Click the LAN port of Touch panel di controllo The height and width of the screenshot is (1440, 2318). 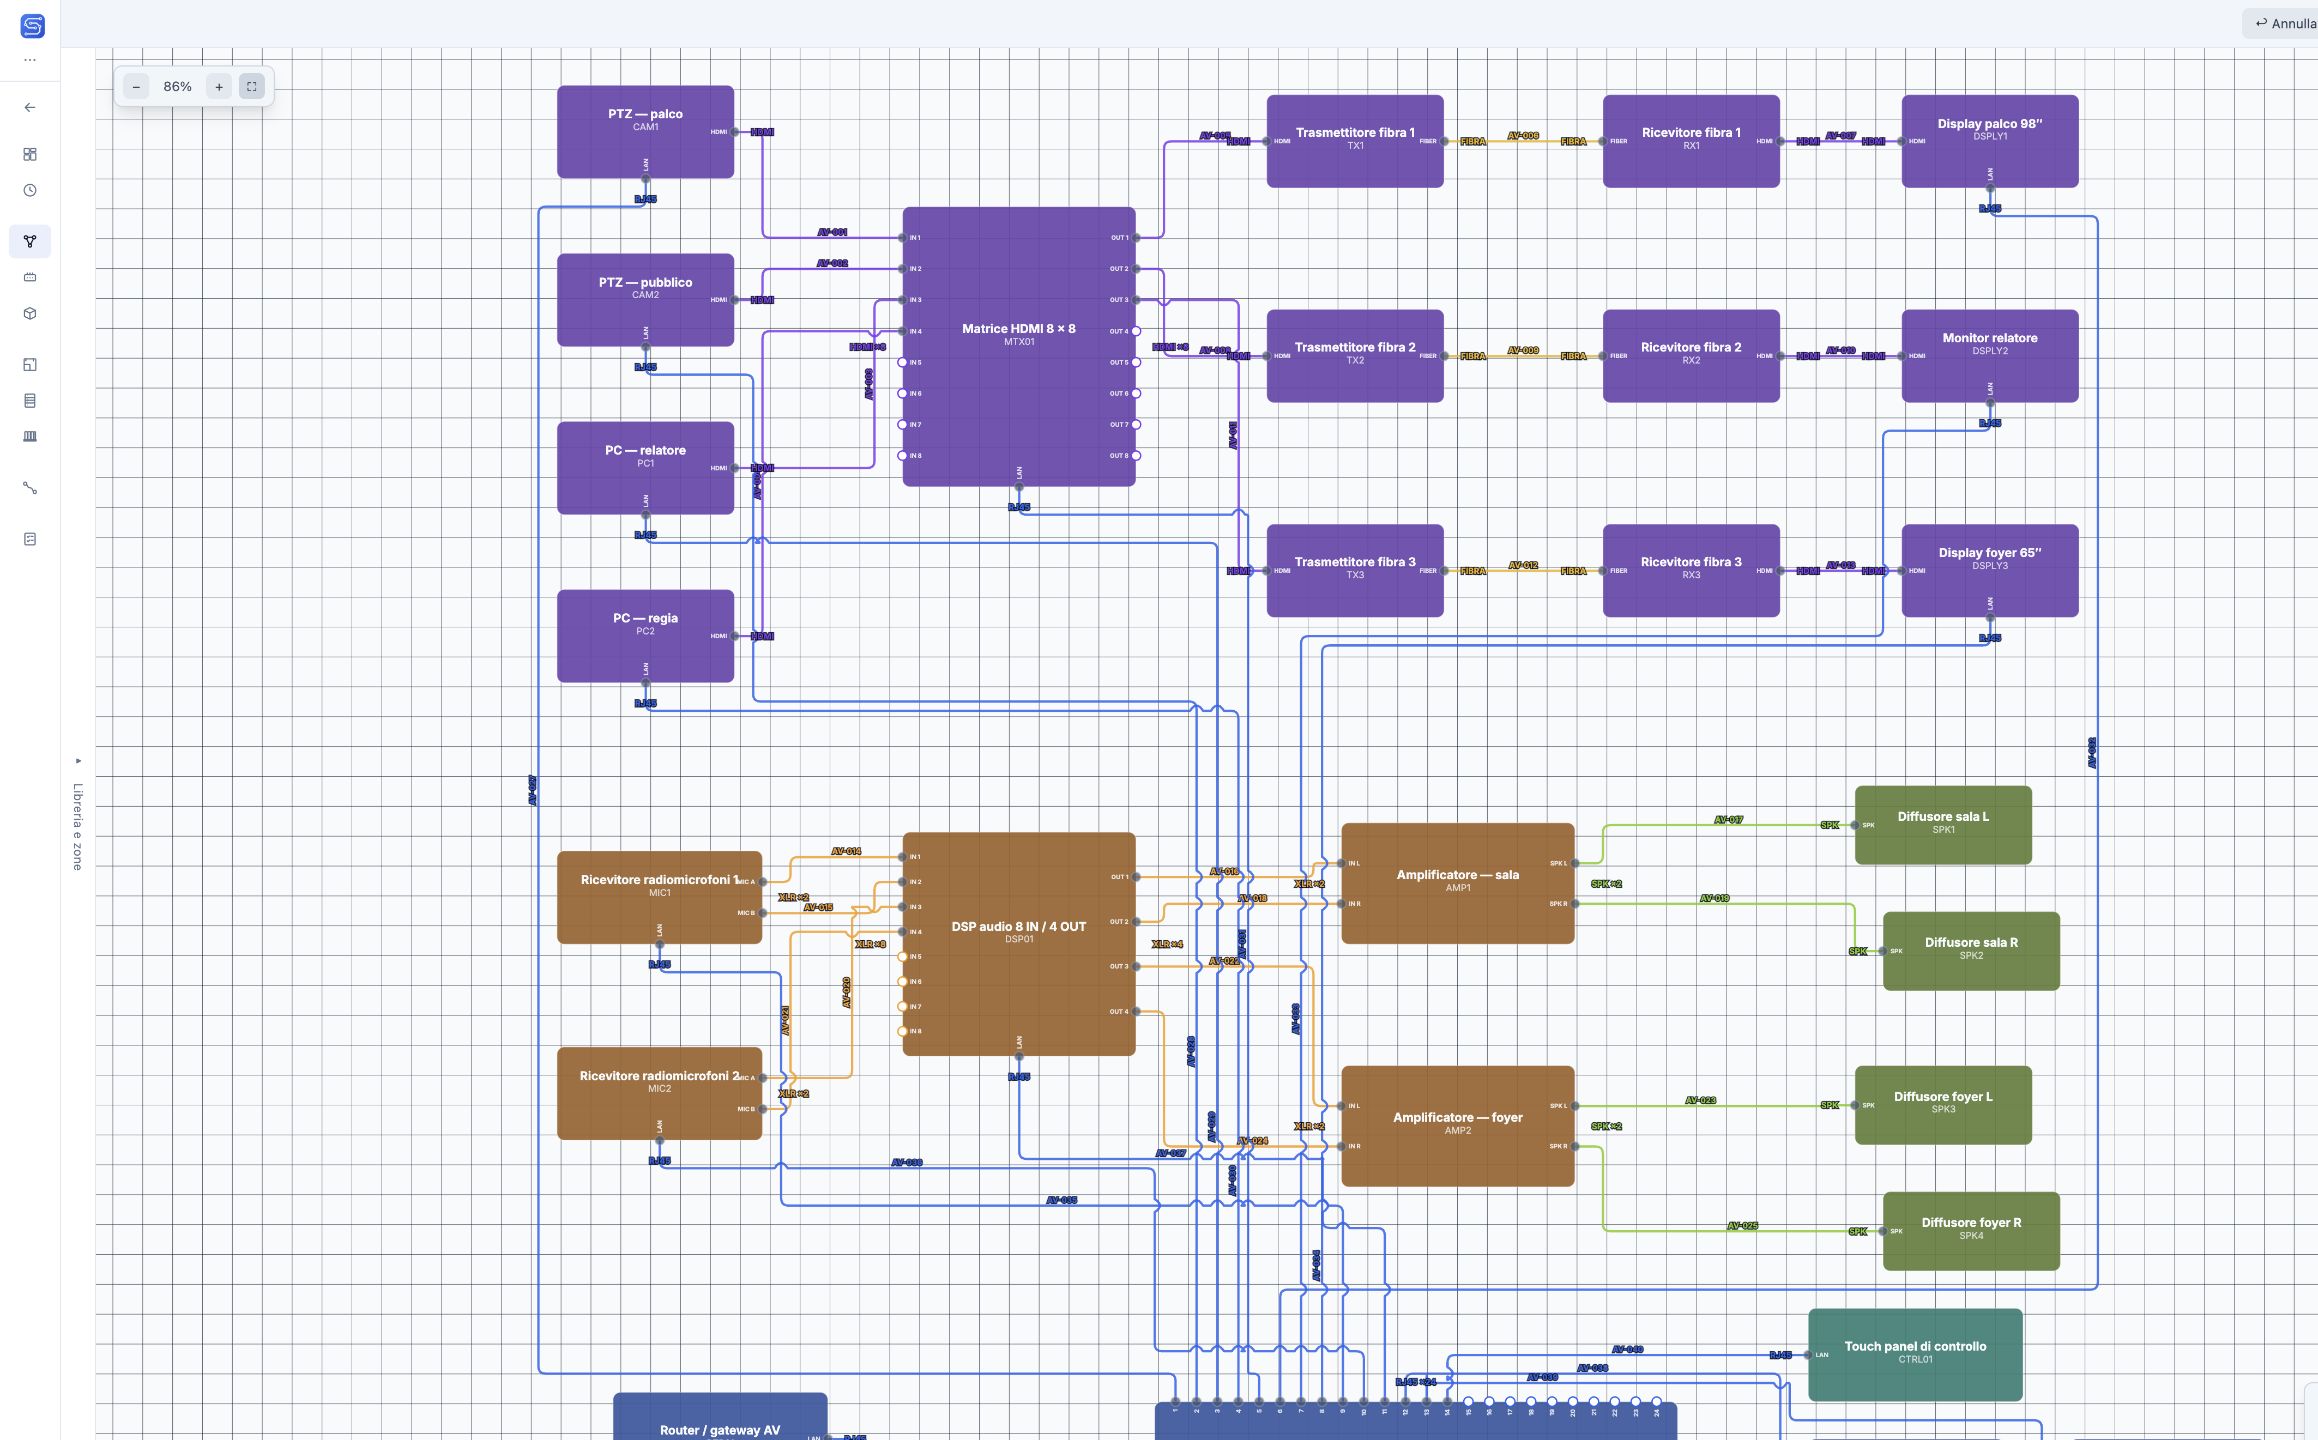coord(1809,1355)
